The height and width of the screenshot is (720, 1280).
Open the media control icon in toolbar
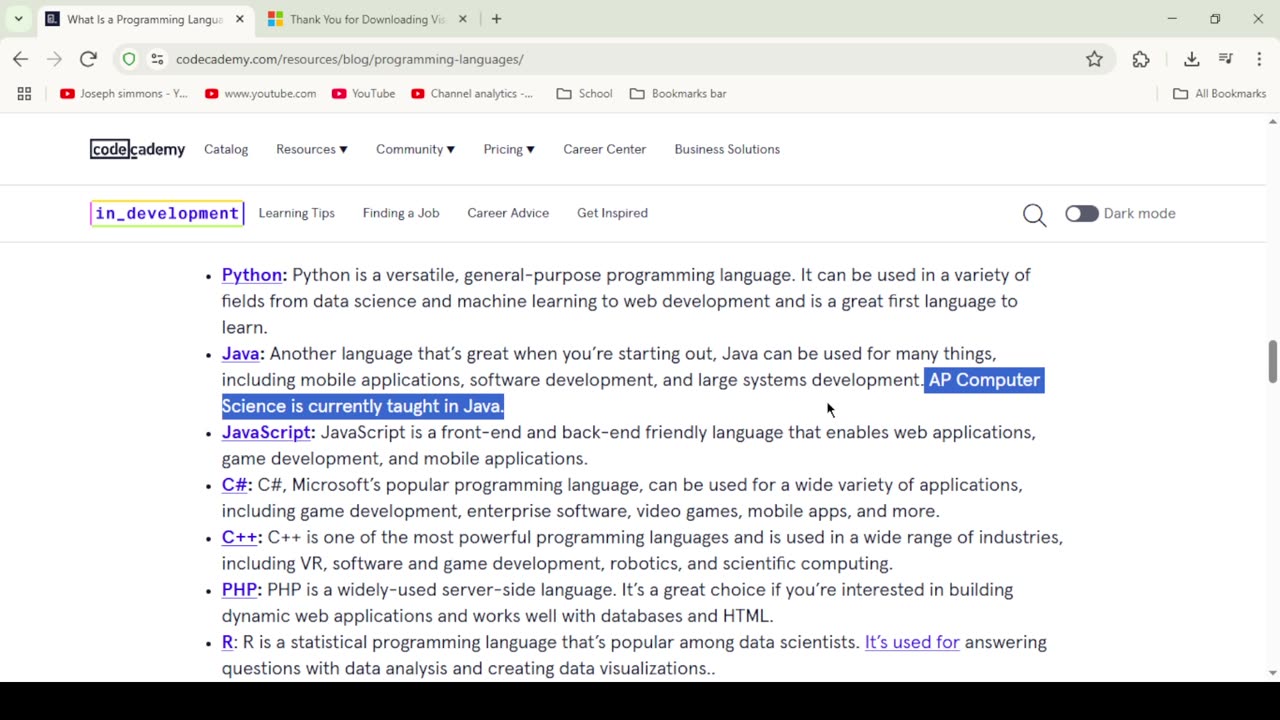tap(1226, 59)
